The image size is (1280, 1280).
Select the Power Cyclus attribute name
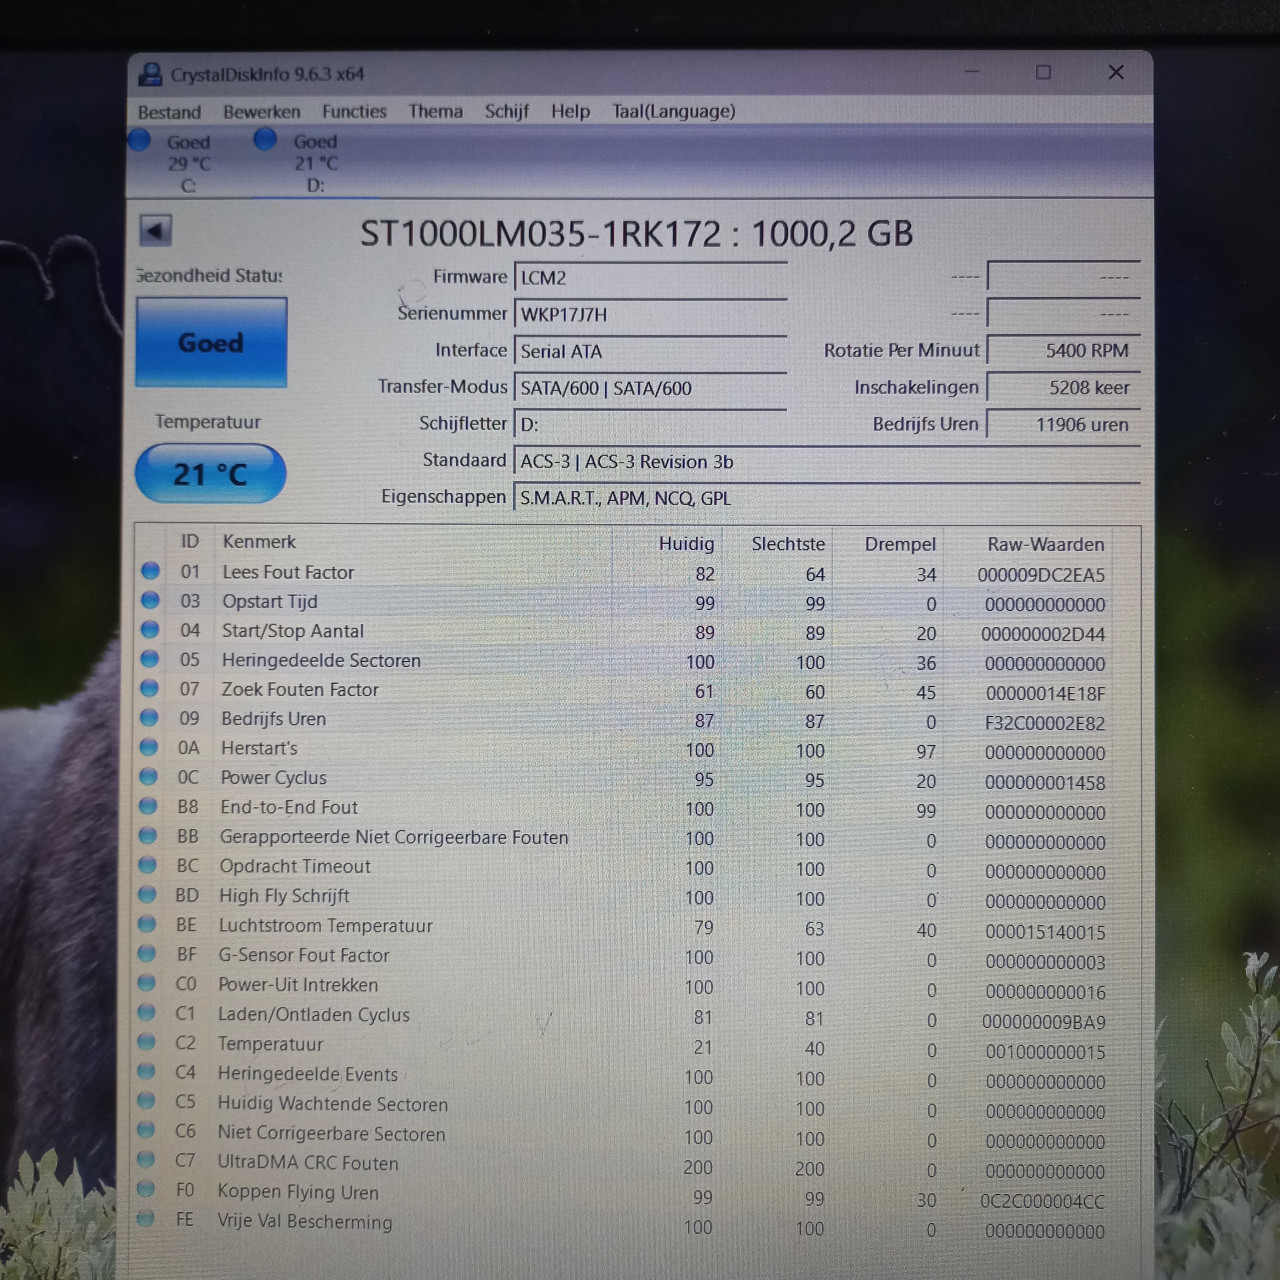pos(273,778)
